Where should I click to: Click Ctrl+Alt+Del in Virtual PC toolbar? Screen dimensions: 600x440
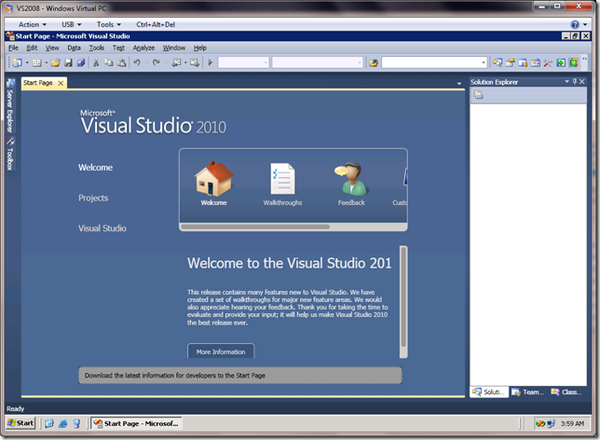(156, 24)
